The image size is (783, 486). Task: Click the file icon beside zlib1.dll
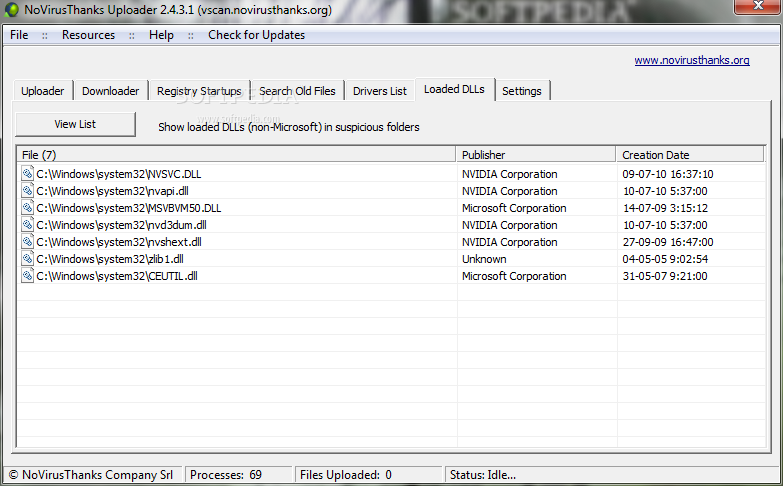point(27,259)
